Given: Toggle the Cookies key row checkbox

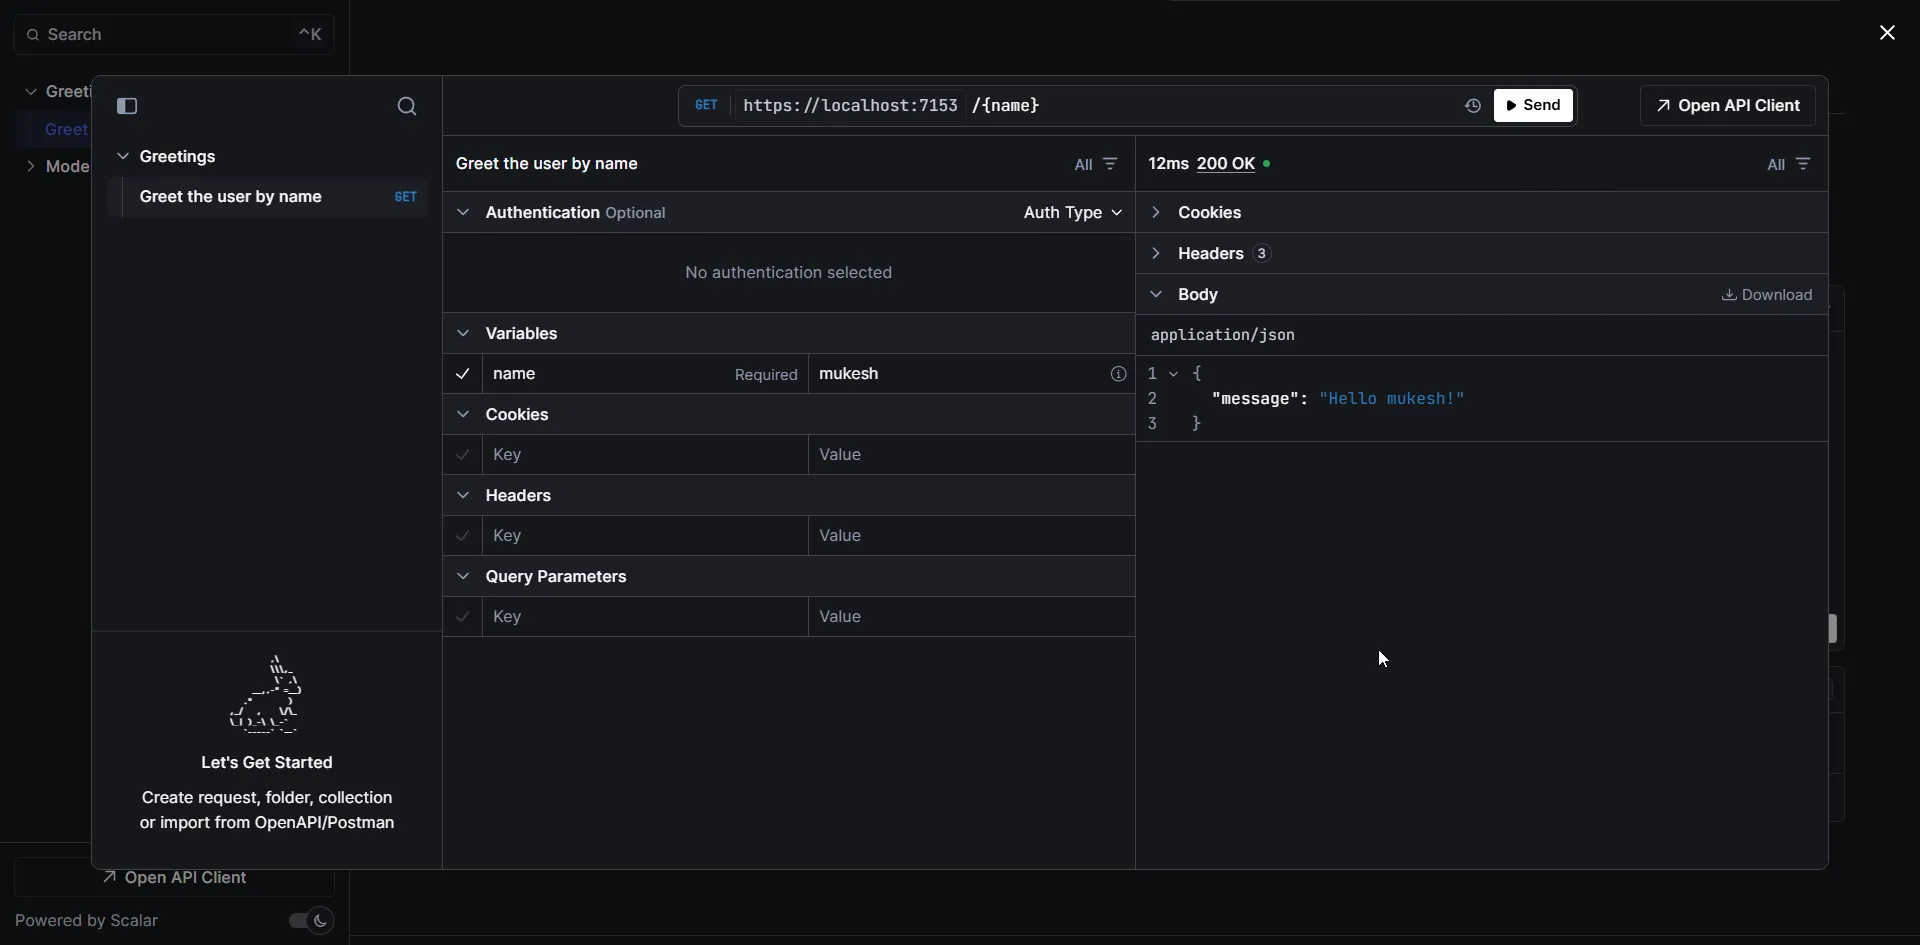Looking at the screenshot, I should tap(463, 455).
